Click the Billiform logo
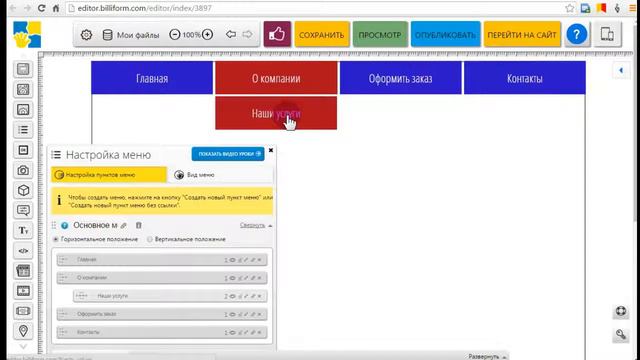640x360 pixels. click(27, 35)
